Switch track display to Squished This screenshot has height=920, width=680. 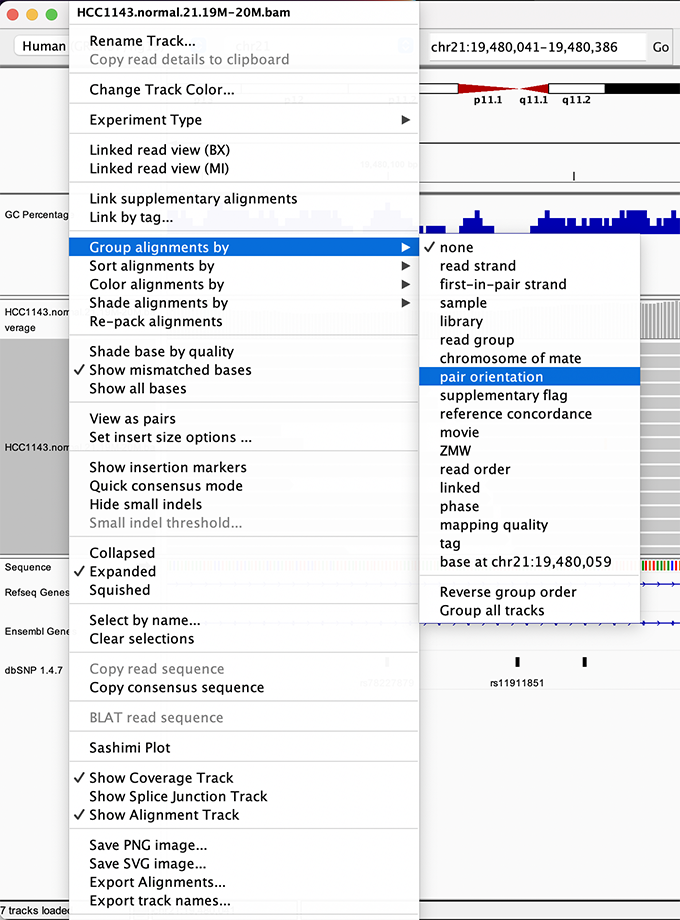coord(119,590)
